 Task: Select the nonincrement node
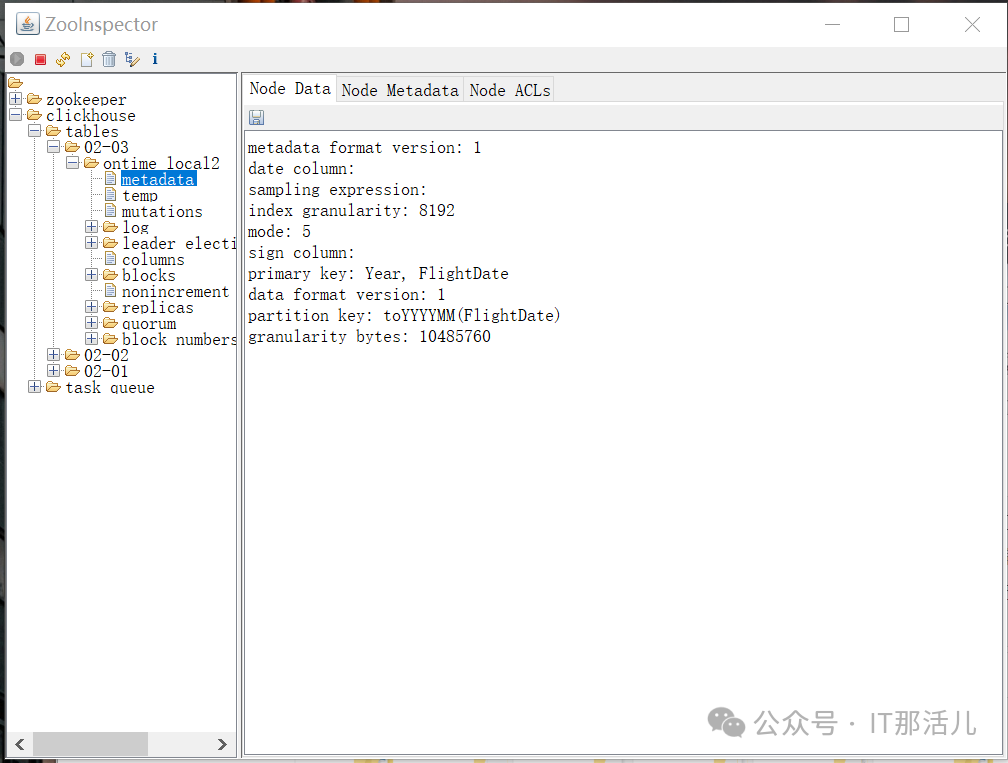point(175,291)
